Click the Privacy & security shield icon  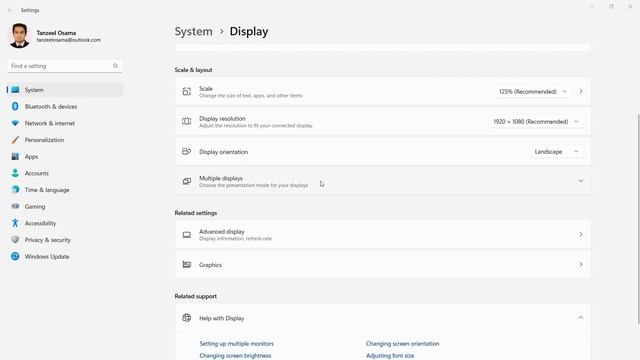tap(15, 240)
